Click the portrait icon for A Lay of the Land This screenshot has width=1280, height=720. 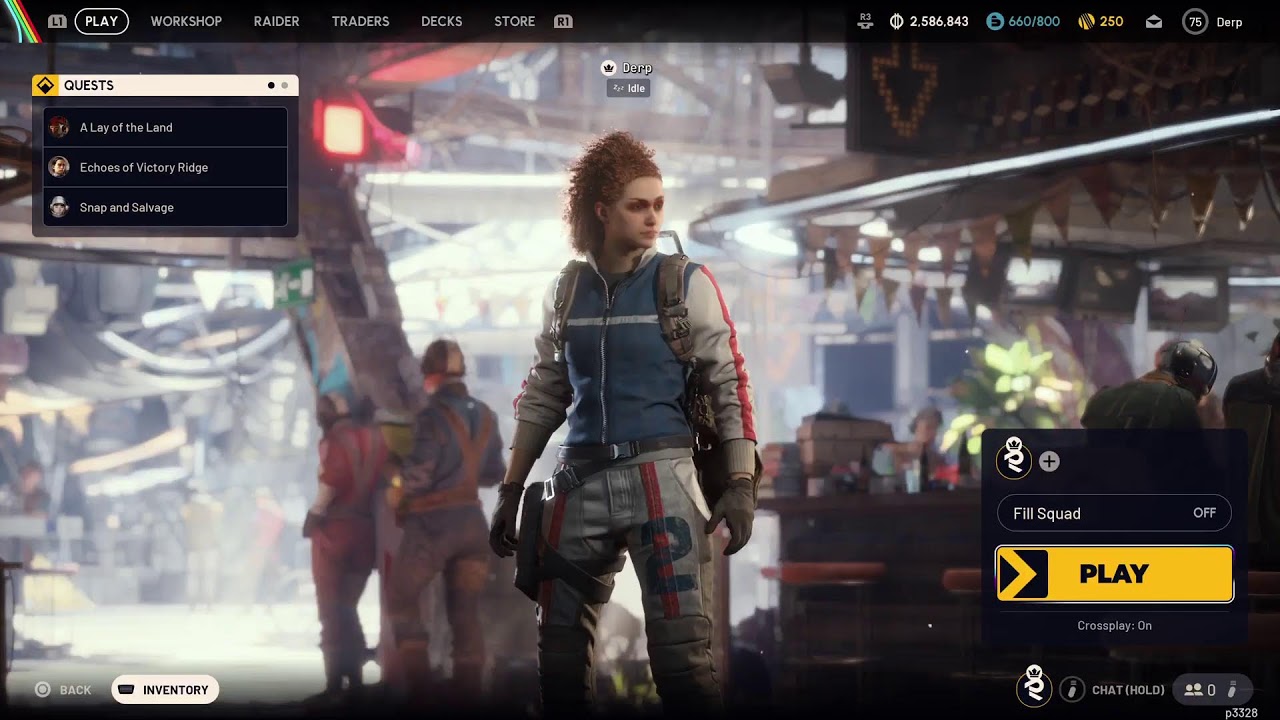click(x=59, y=127)
